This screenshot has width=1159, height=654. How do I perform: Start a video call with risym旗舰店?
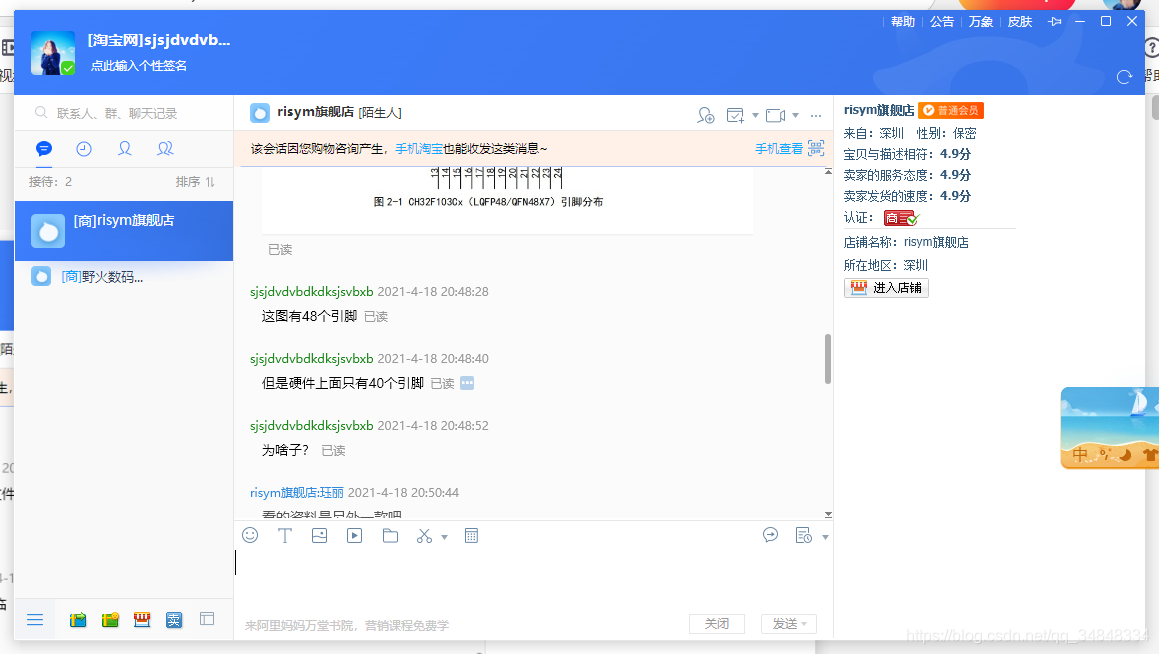pos(775,115)
